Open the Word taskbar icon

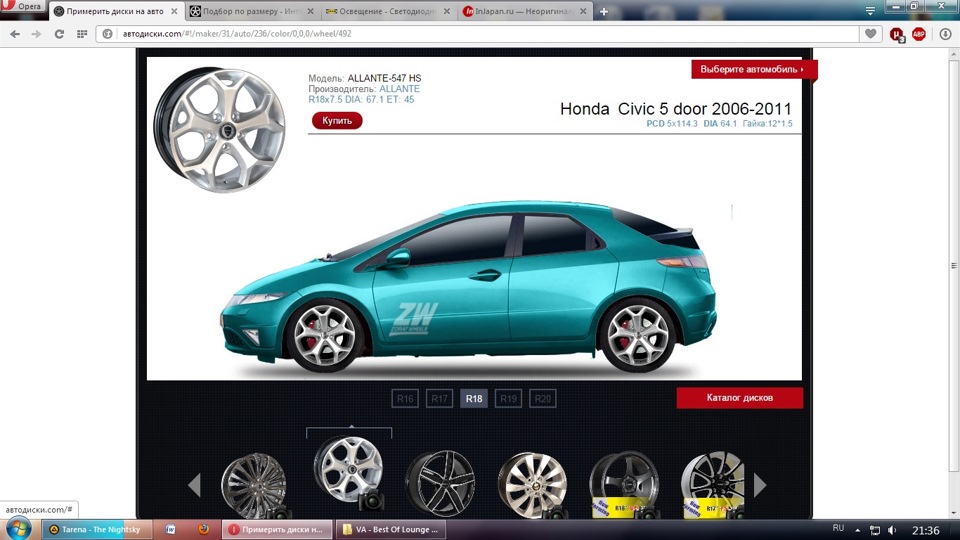click(171, 530)
